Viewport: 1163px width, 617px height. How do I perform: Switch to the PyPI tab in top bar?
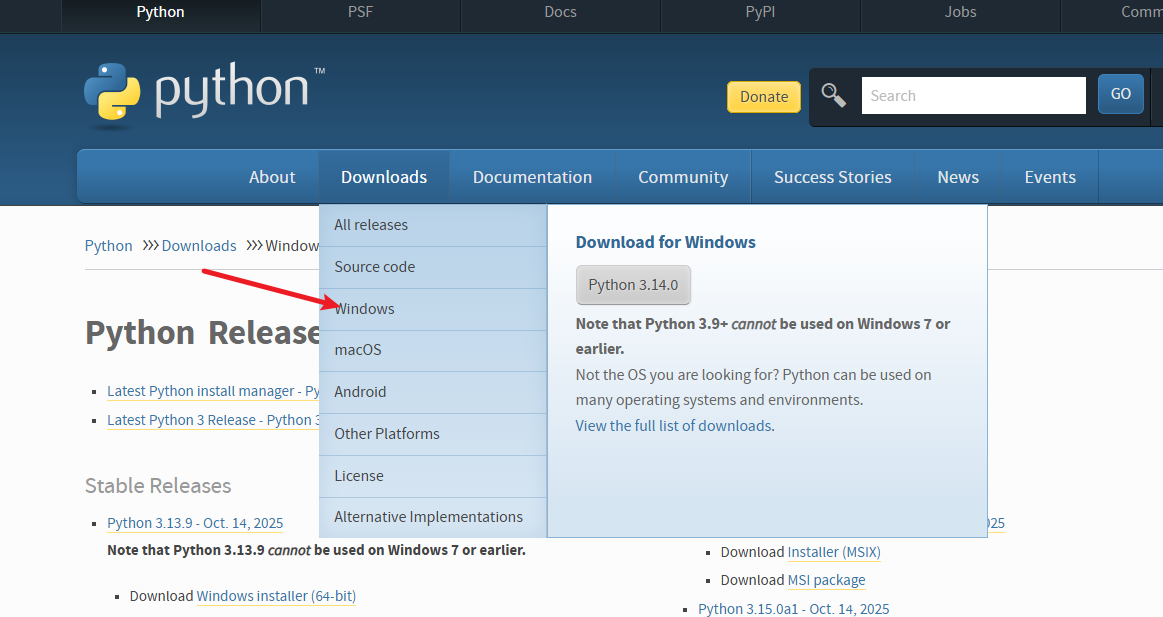pos(760,12)
